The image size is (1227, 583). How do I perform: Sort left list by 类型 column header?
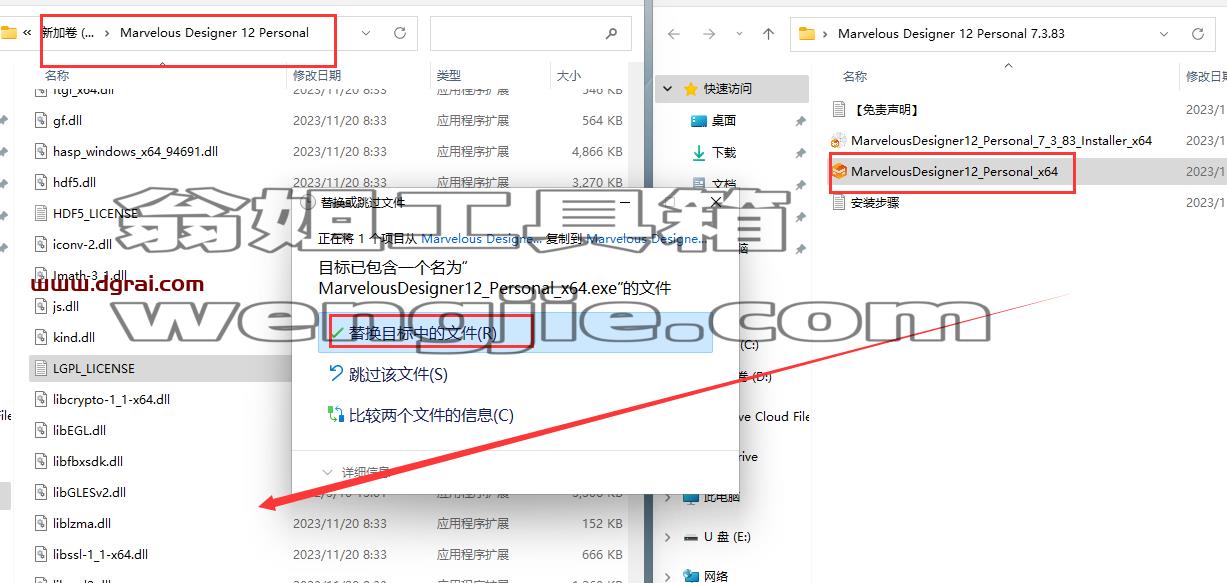click(449, 75)
